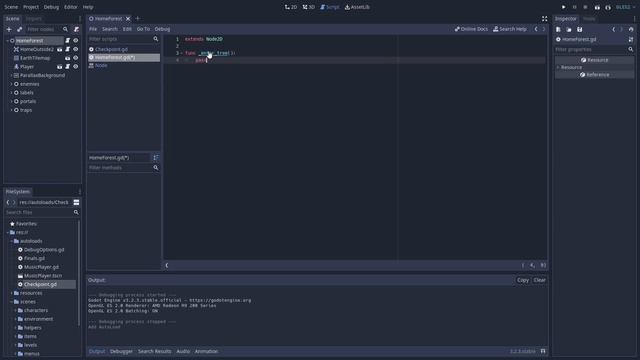This screenshot has width=640, height=360.
Task: Open the Project menu
Action: [x=31, y=7]
